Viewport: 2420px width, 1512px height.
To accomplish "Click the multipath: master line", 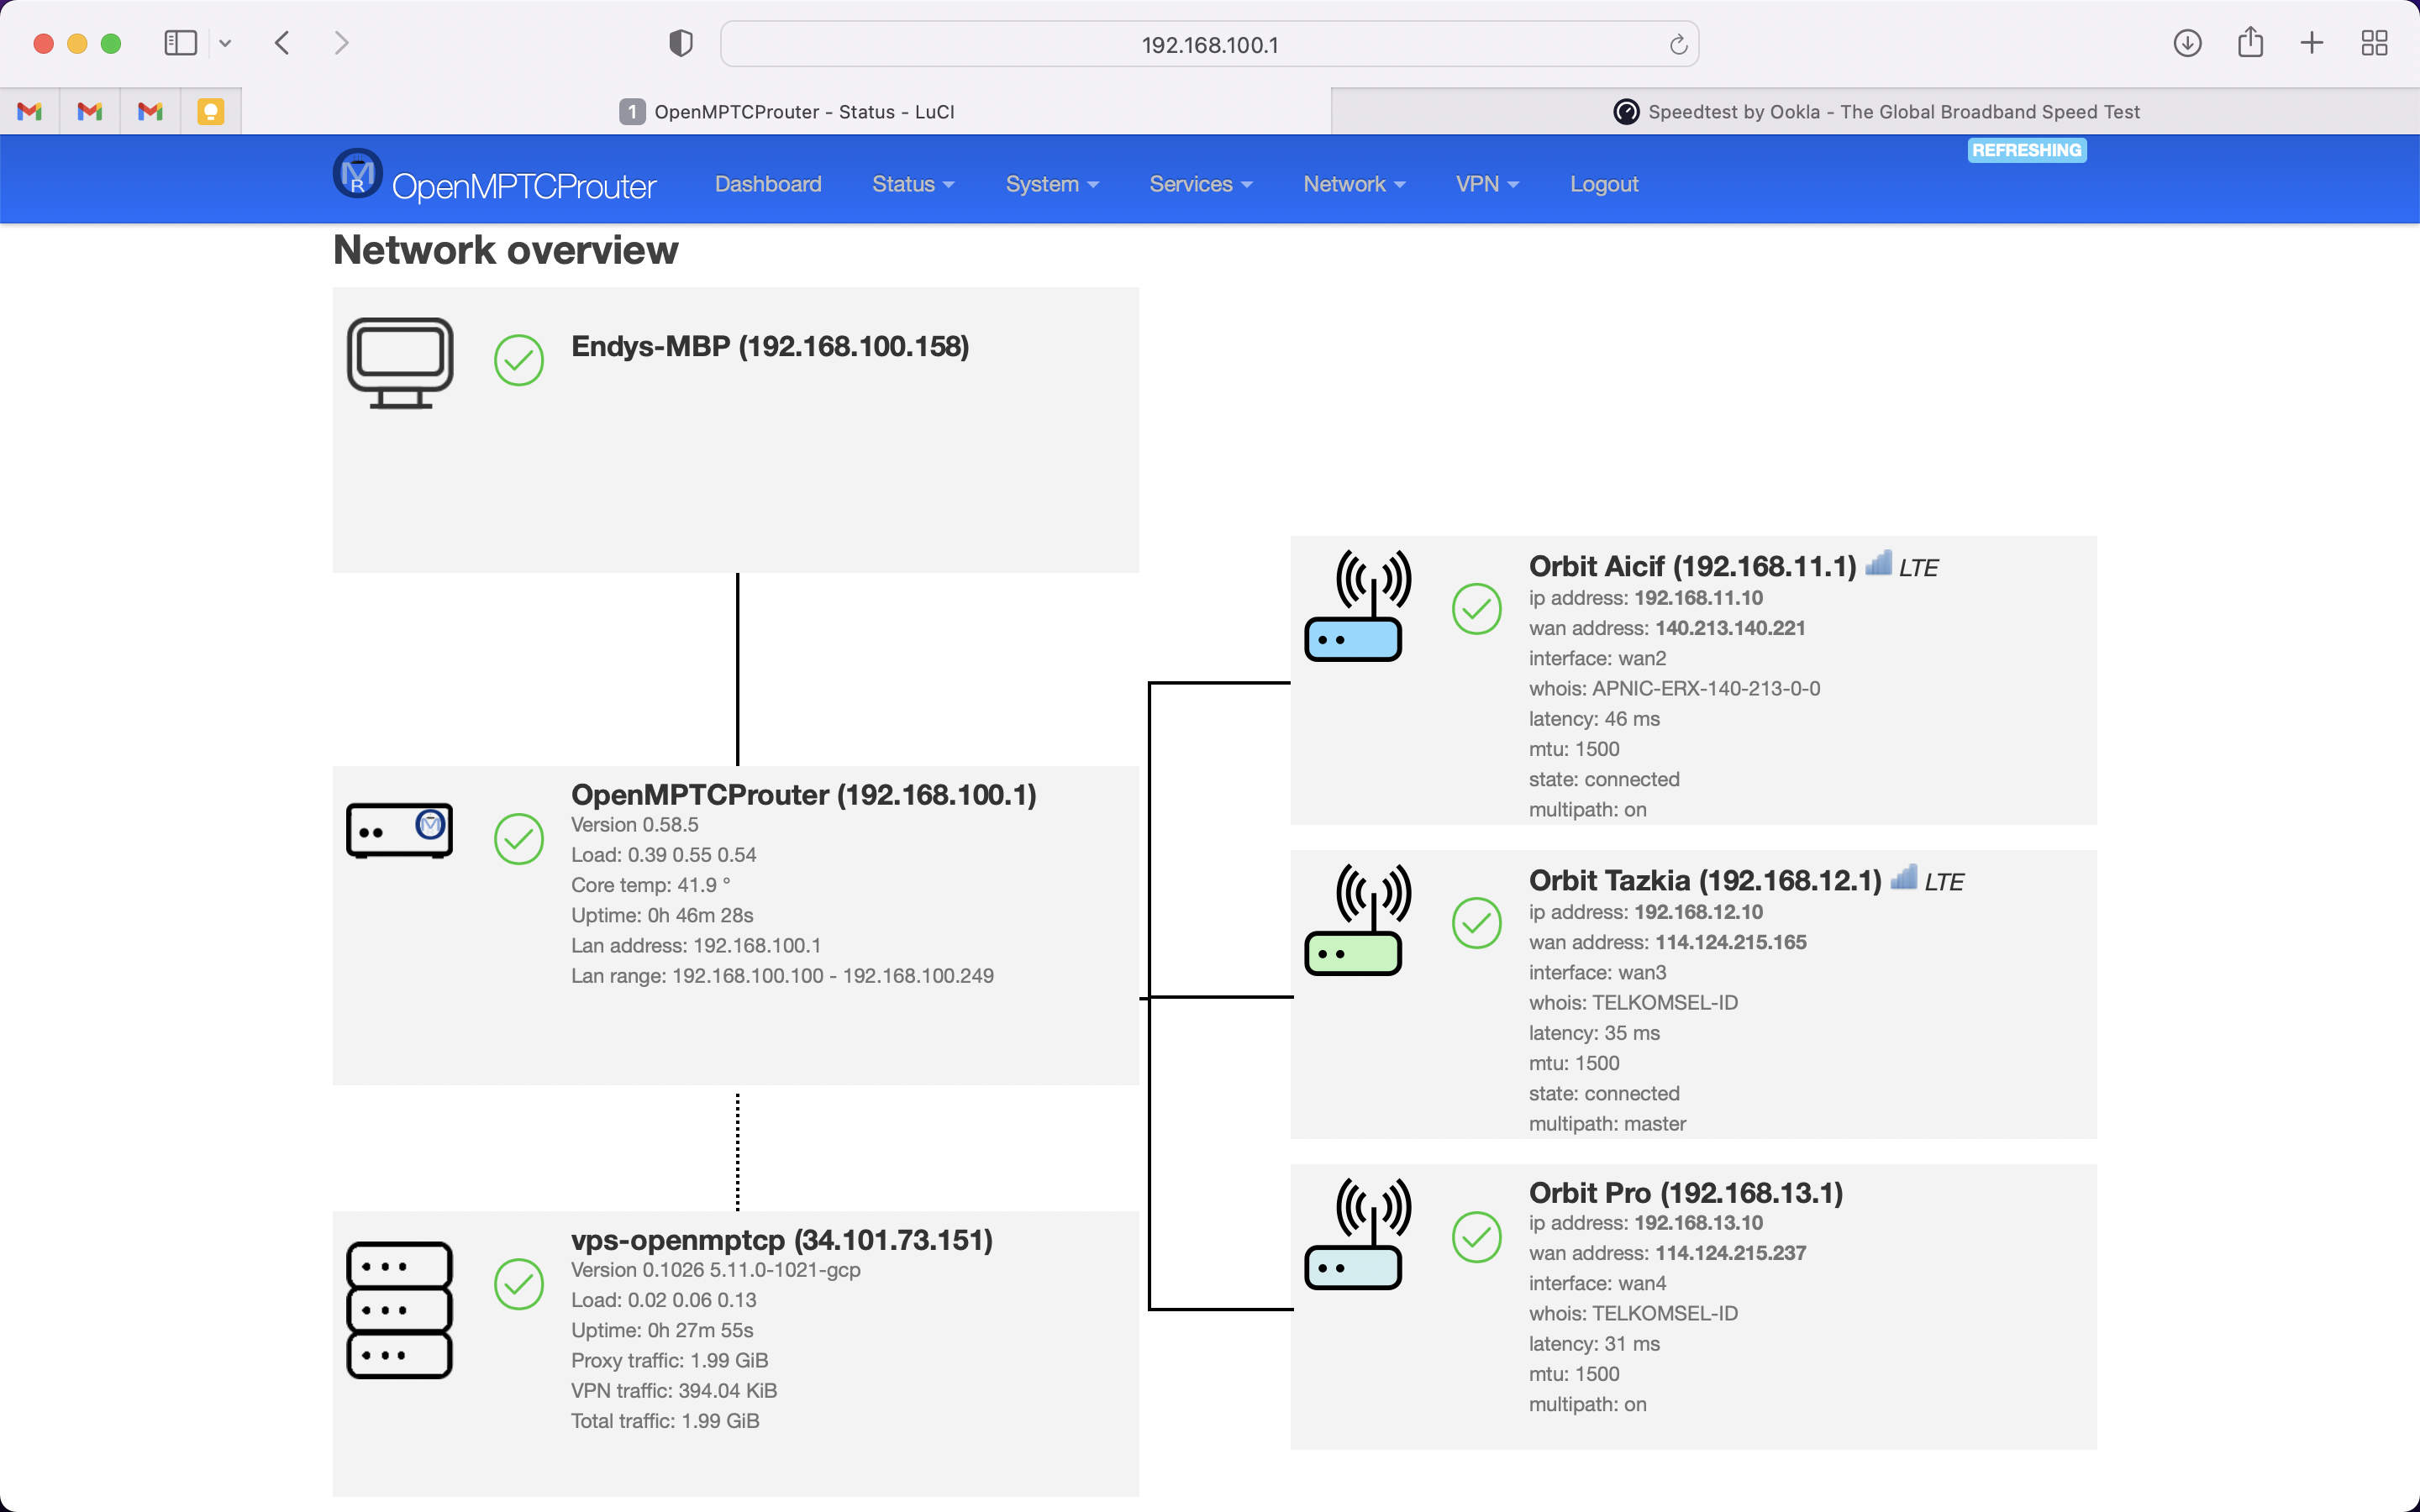I will [1607, 1124].
